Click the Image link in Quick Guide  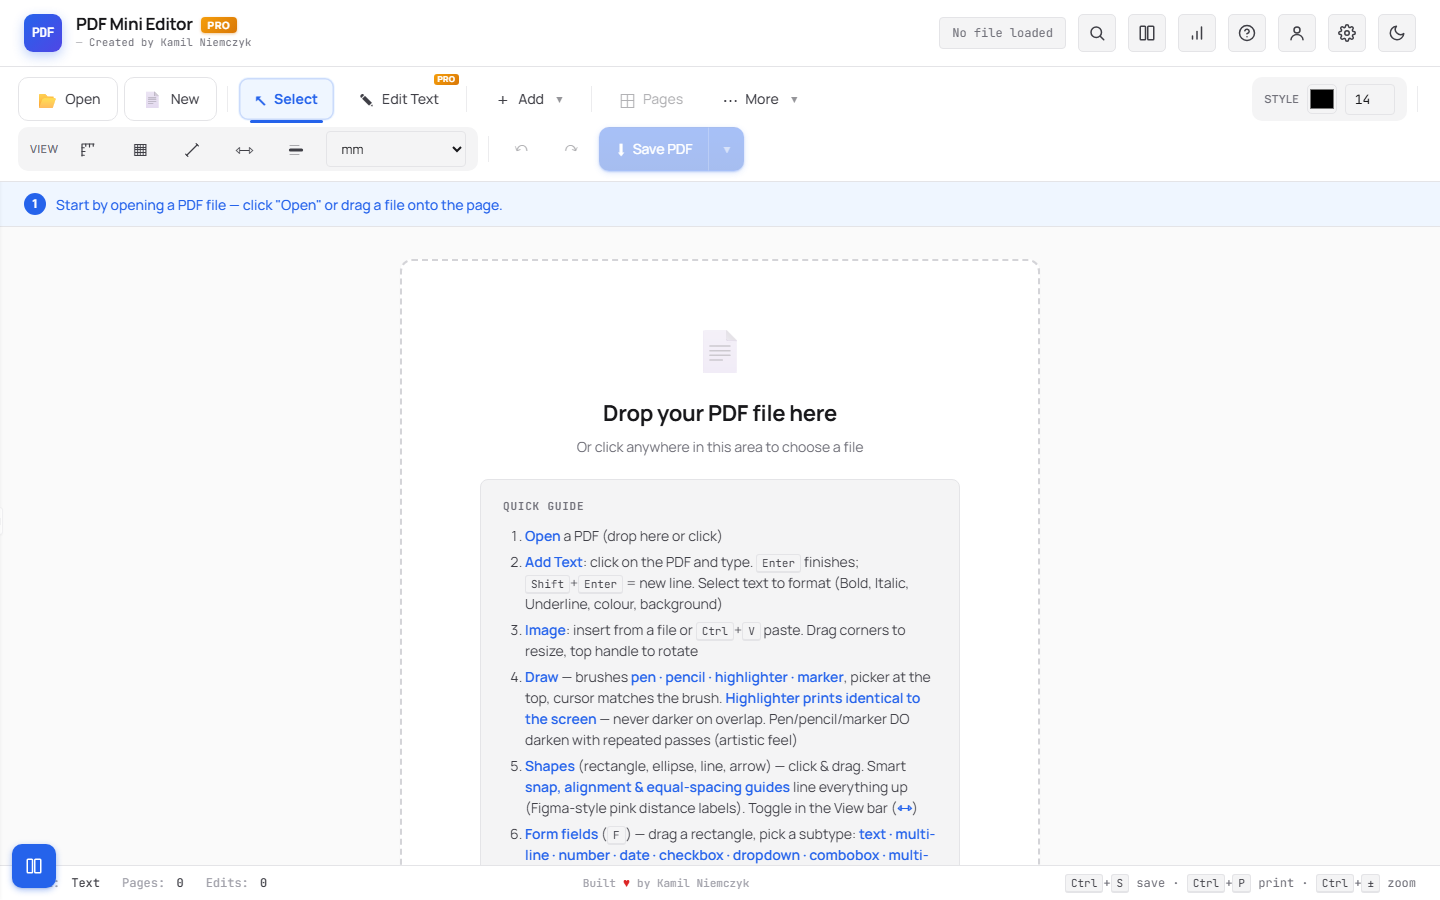coord(545,630)
